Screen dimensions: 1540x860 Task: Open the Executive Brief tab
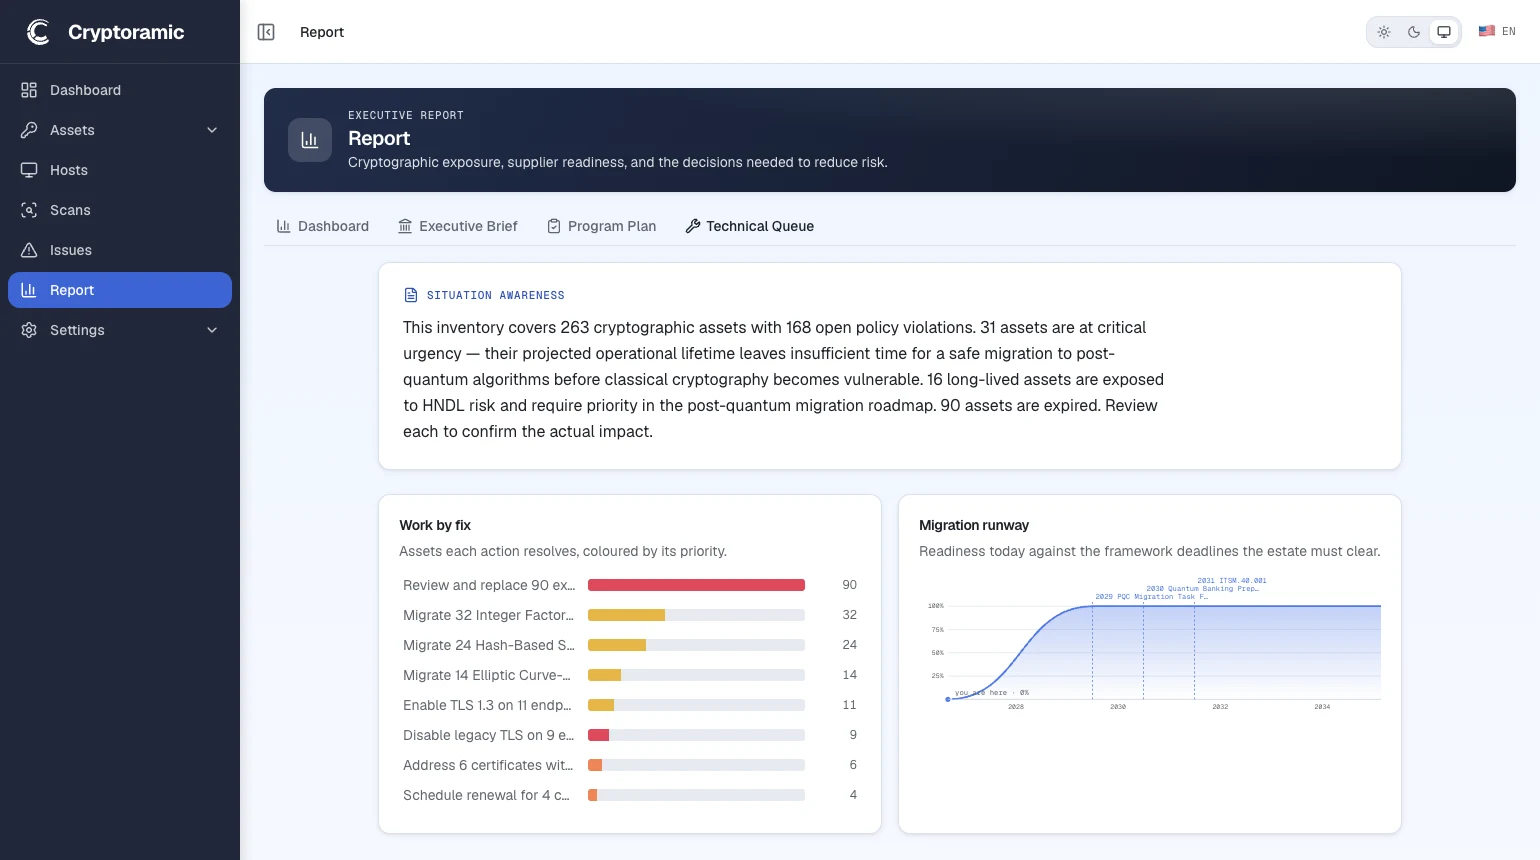click(x=458, y=226)
